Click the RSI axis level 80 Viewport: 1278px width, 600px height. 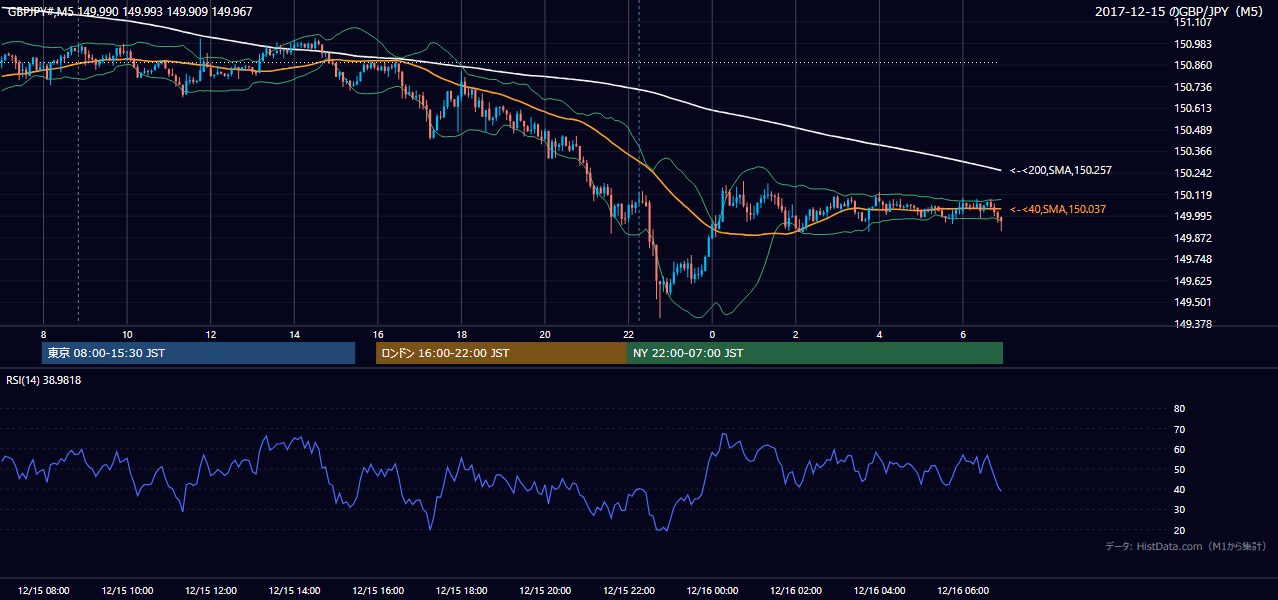1179,409
